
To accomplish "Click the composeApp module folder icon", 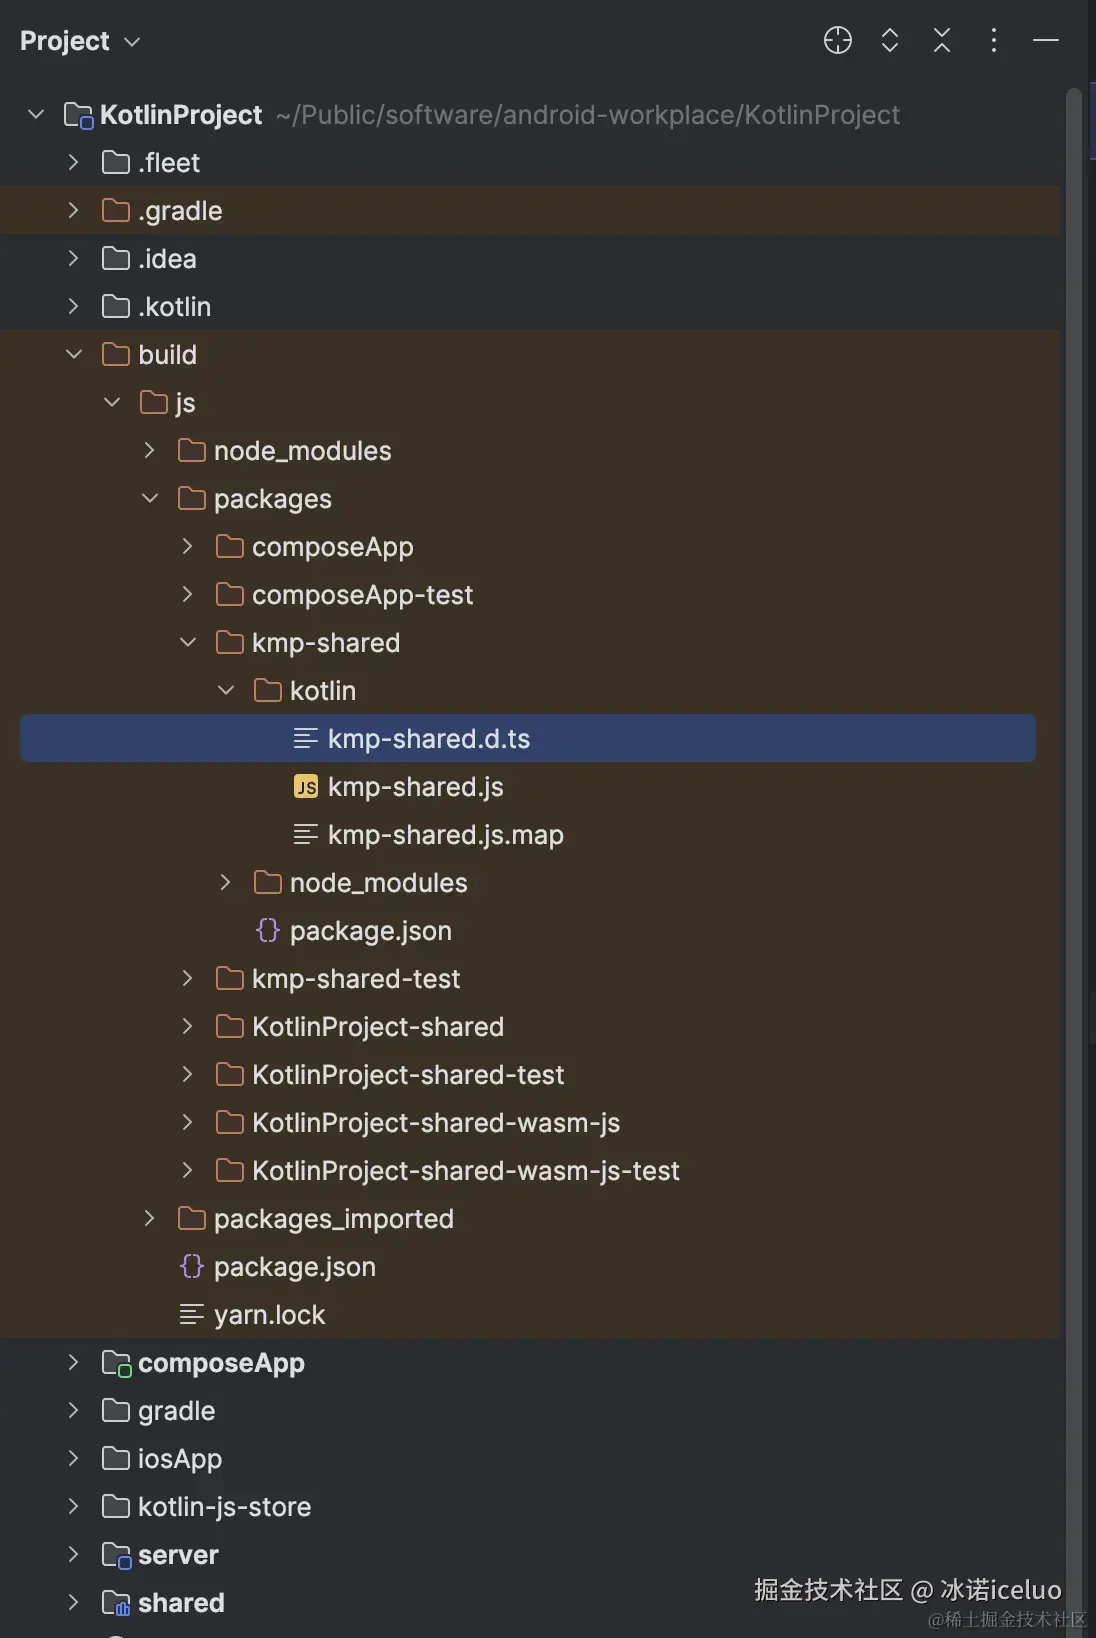I will [116, 1363].
